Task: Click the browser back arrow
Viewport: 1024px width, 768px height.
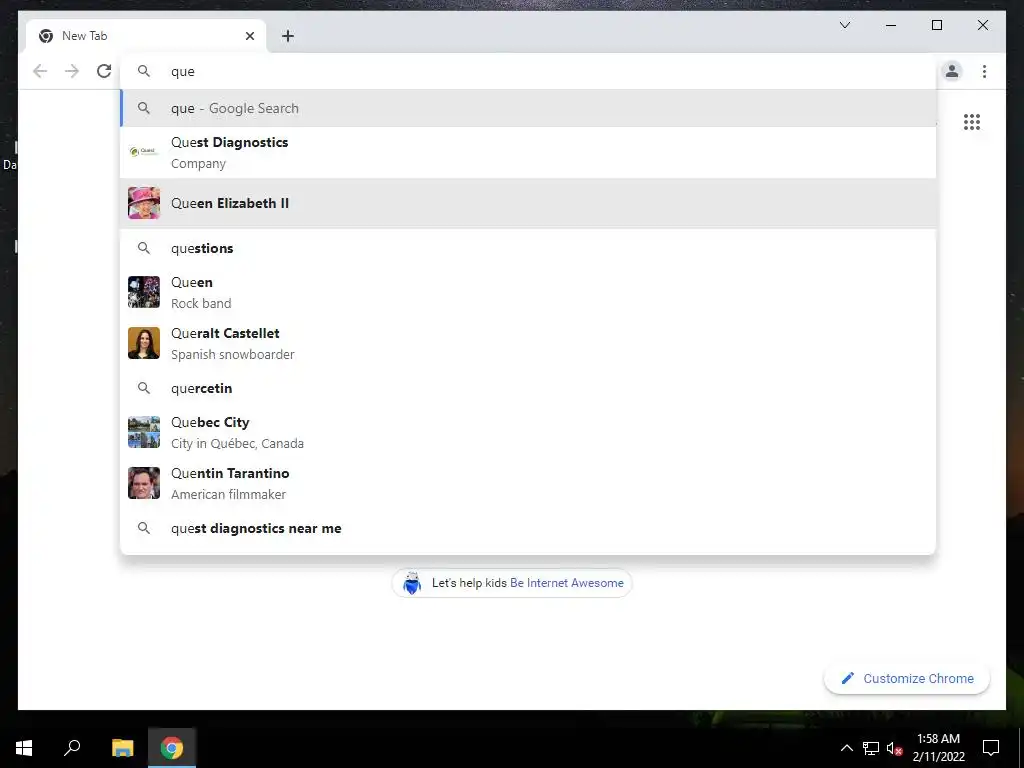Action: point(40,71)
